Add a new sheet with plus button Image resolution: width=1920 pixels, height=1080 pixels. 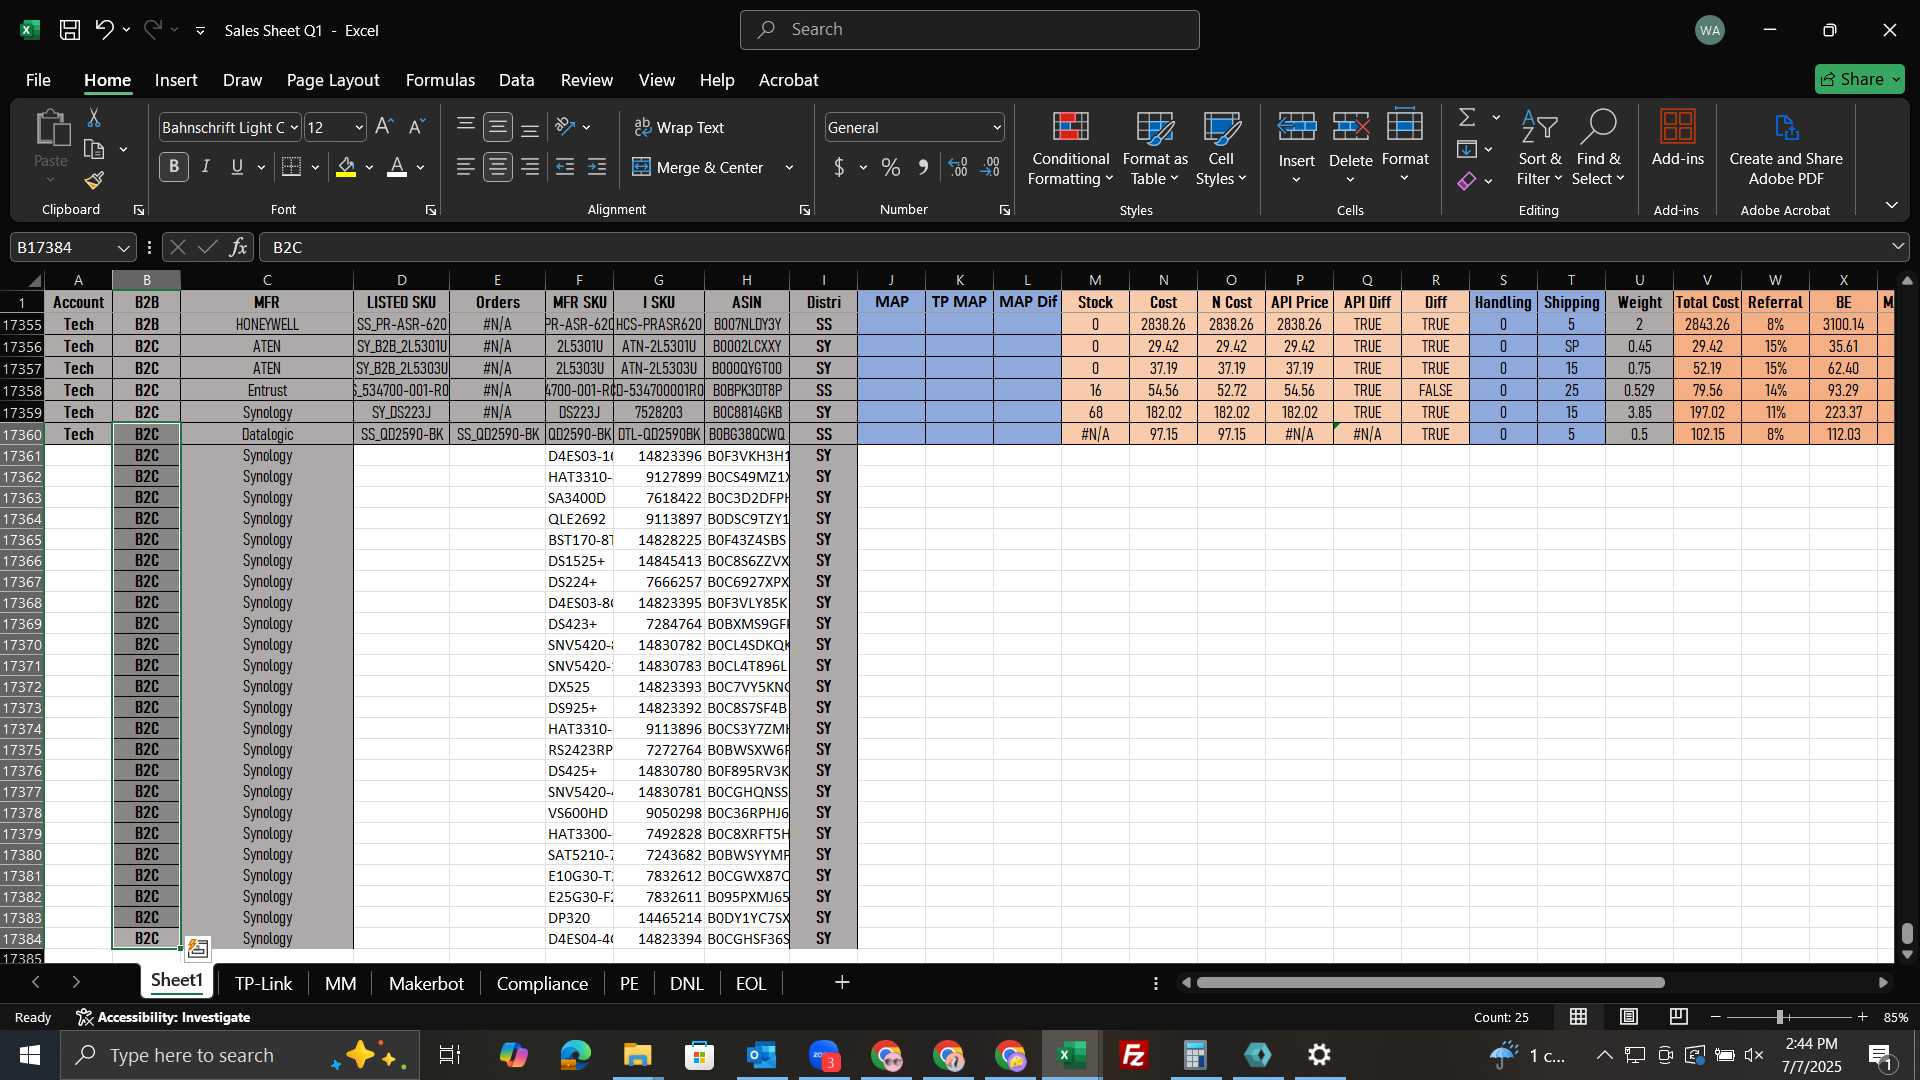[842, 984]
